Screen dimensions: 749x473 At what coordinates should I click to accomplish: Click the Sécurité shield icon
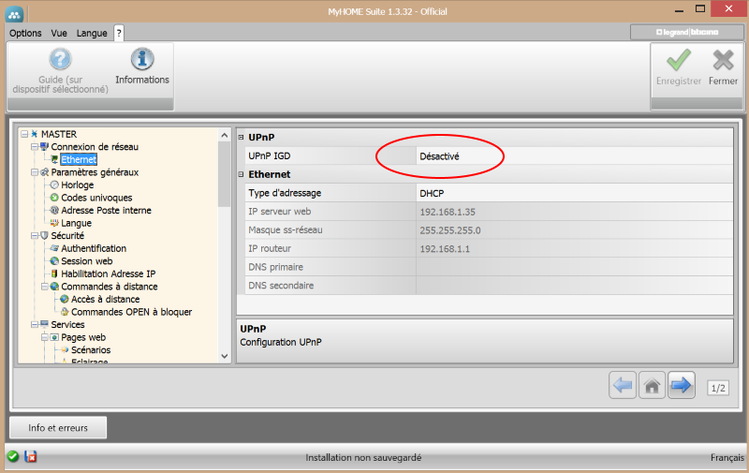pyautogui.click(x=44, y=236)
